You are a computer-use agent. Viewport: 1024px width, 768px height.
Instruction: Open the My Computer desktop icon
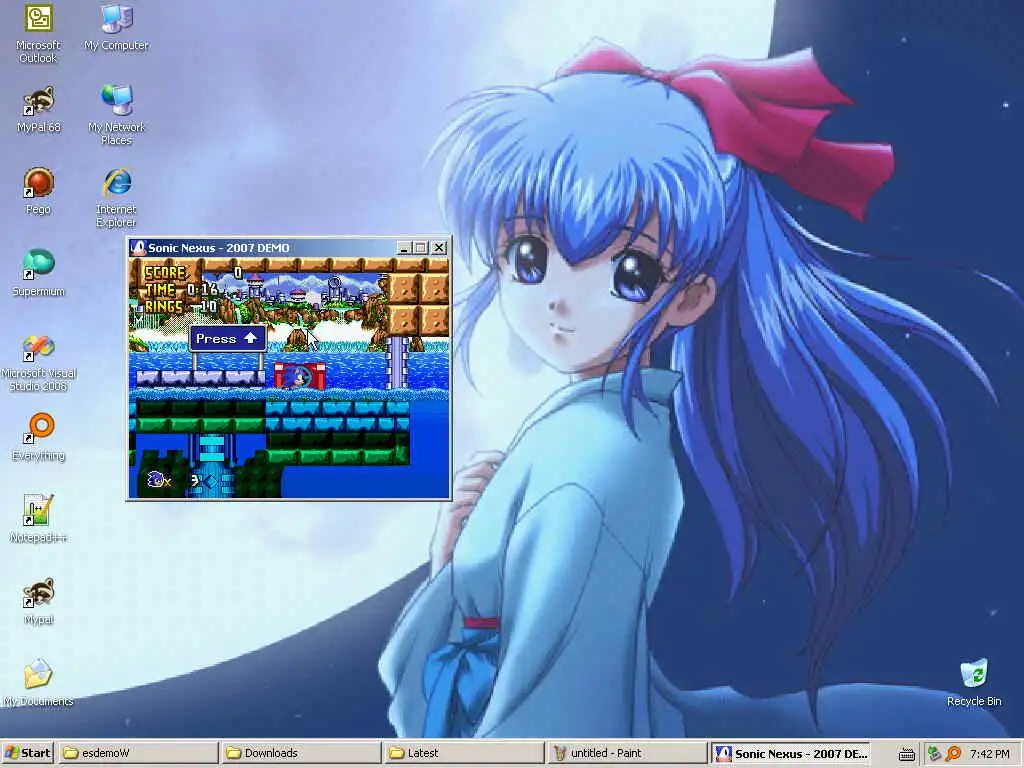pyautogui.click(x=116, y=27)
